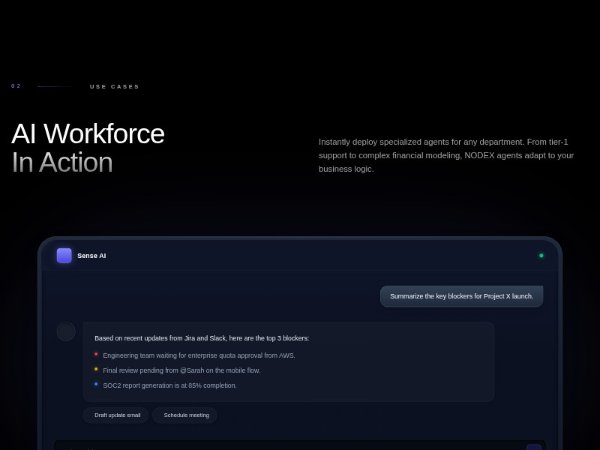Click the assistant avatar circle beside the response

click(x=66, y=331)
